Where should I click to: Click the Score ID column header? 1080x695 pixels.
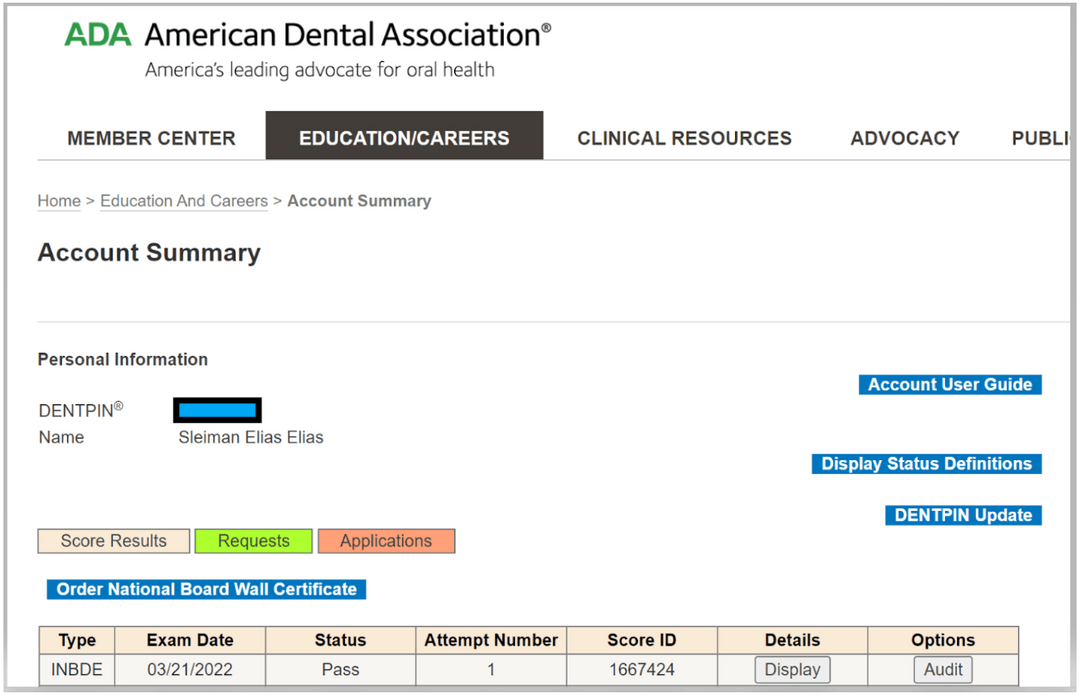(641, 640)
